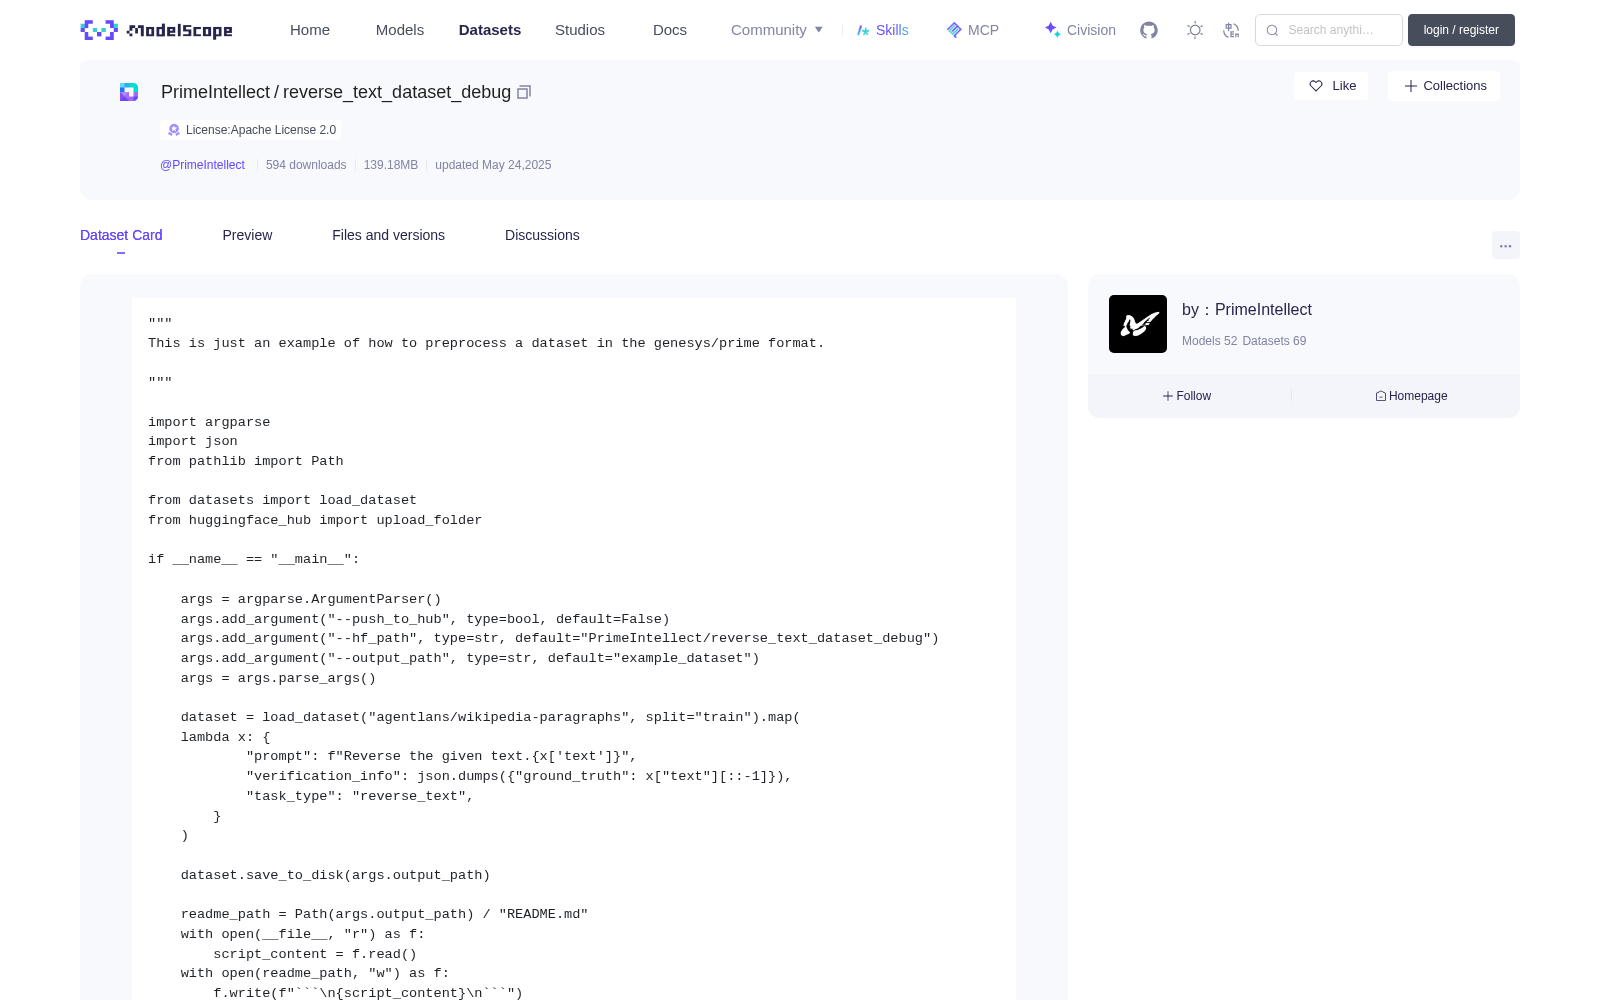Open the Docs page

(x=670, y=30)
